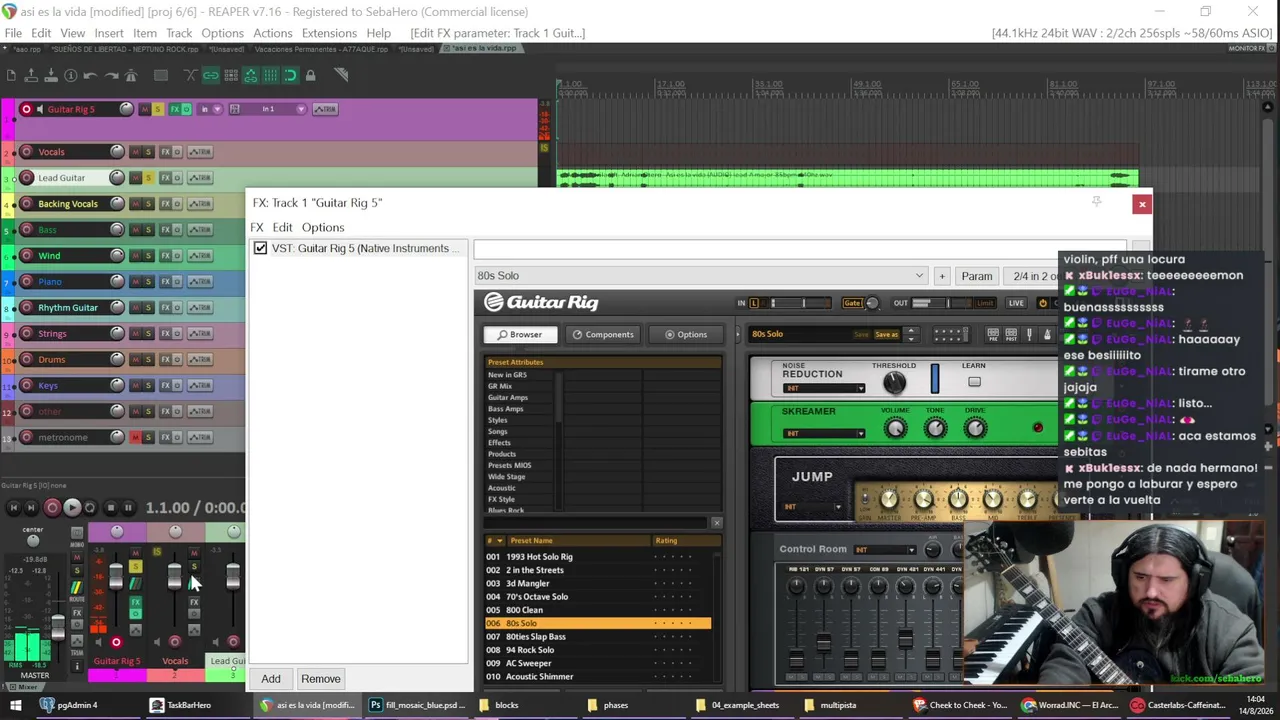Image resolution: width=1280 pixels, height=720 pixels.
Task: Pin the FX window with pushpin icon
Action: 1096,202
